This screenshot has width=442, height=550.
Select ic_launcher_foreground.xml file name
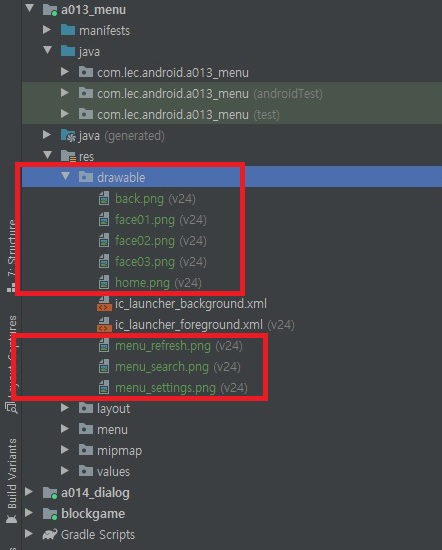pos(189,325)
